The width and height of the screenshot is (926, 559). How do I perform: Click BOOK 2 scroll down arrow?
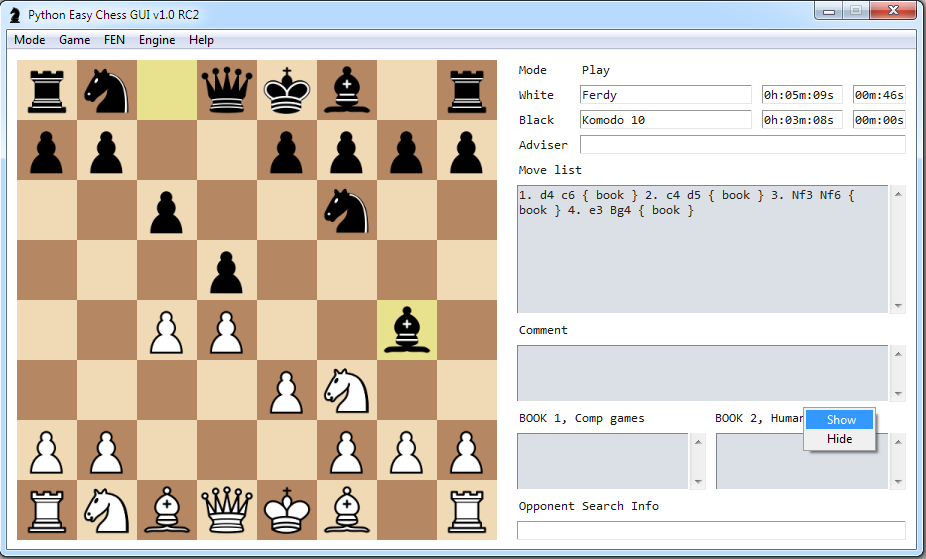(x=898, y=482)
